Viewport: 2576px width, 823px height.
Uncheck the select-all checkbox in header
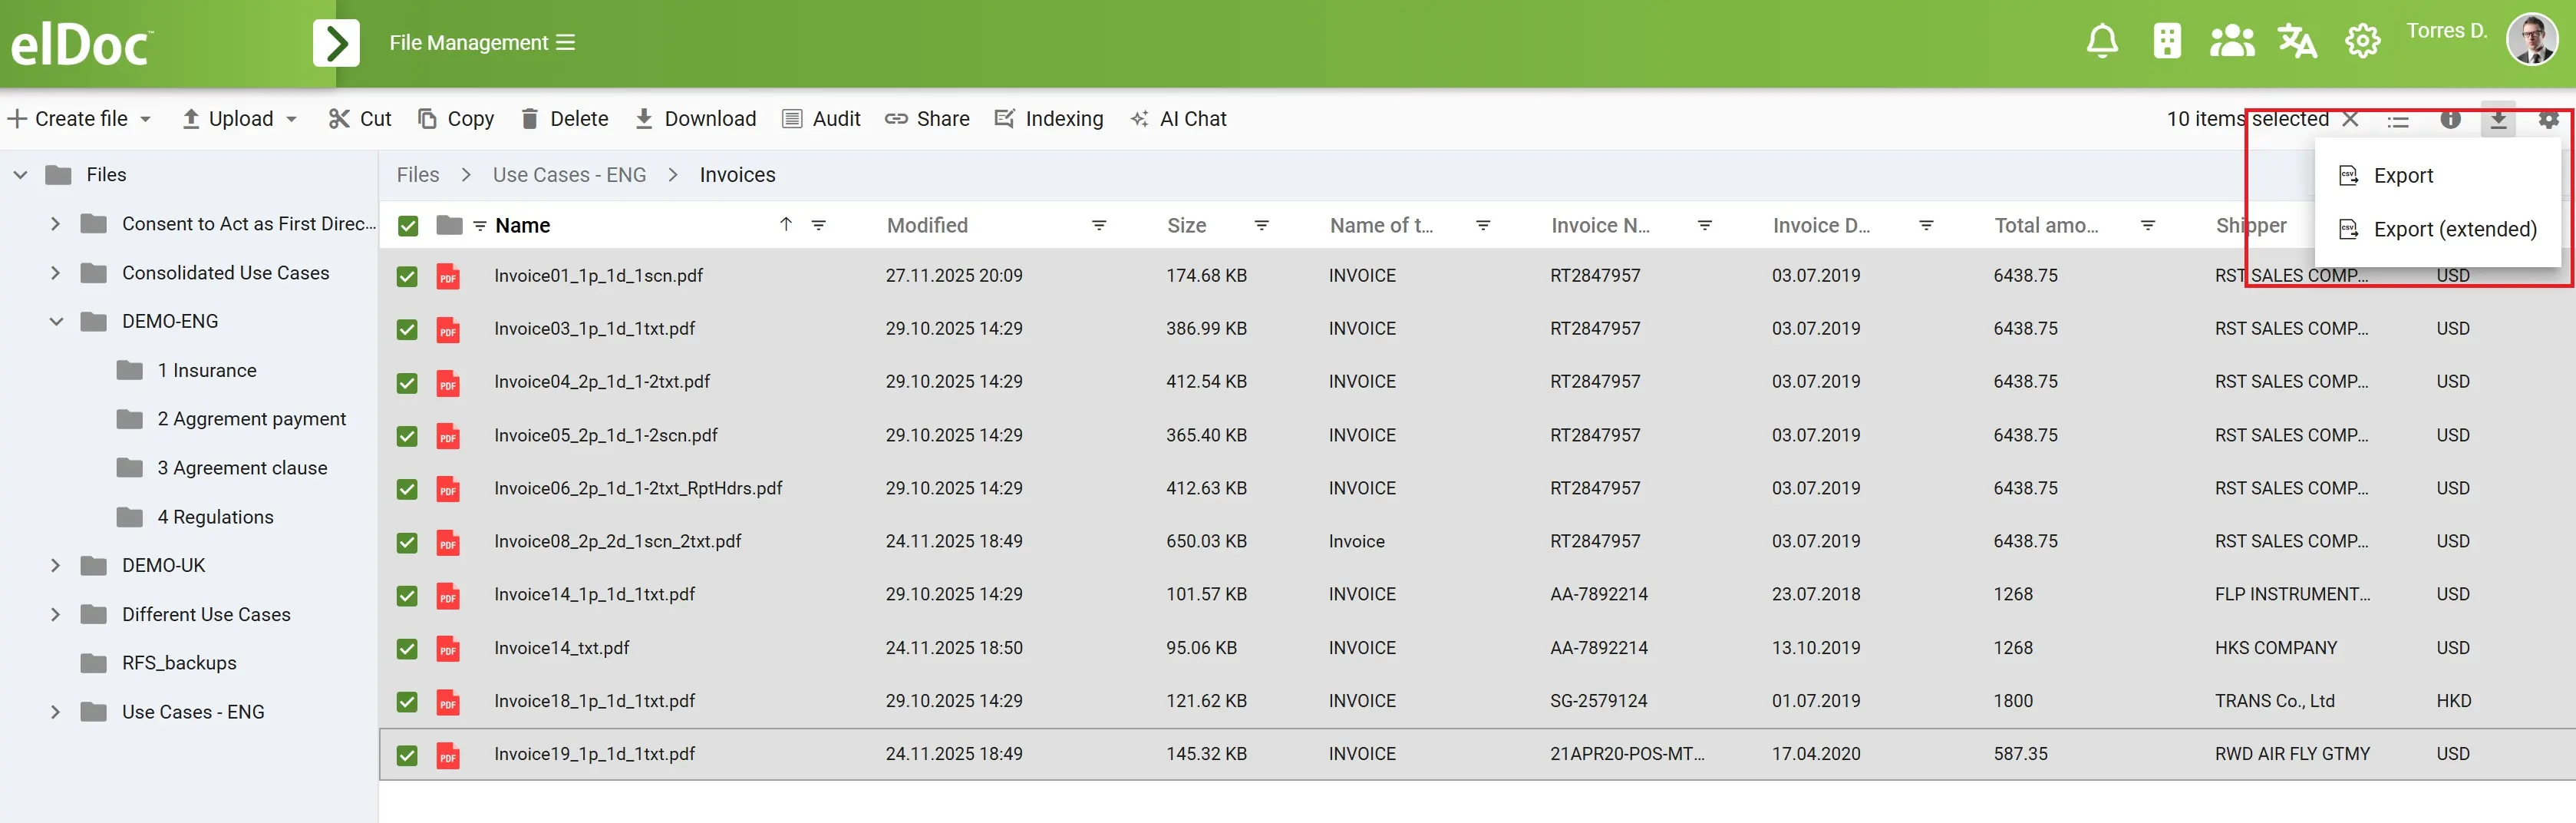[x=408, y=226]
